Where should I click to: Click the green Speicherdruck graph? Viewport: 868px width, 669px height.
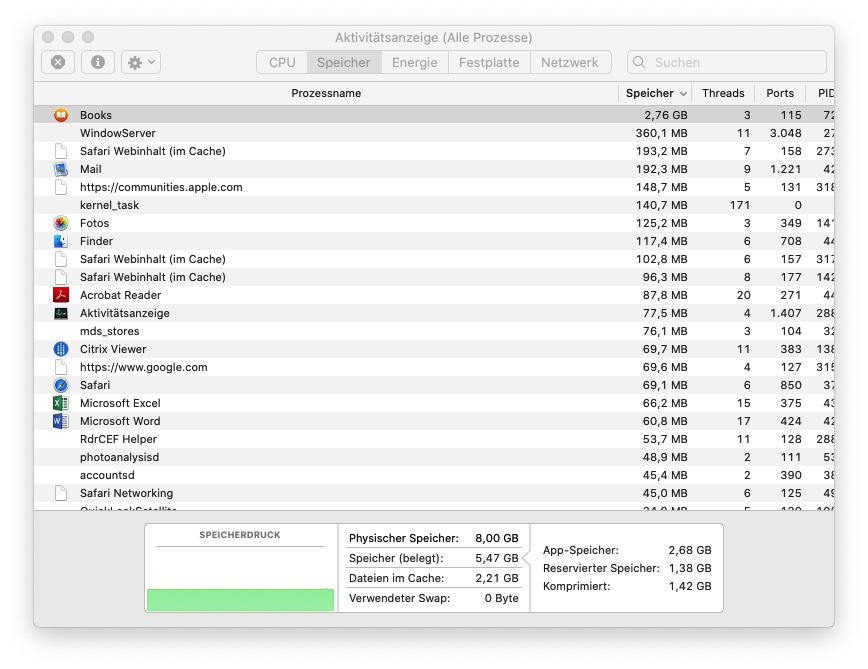click(x=240, y=599)
